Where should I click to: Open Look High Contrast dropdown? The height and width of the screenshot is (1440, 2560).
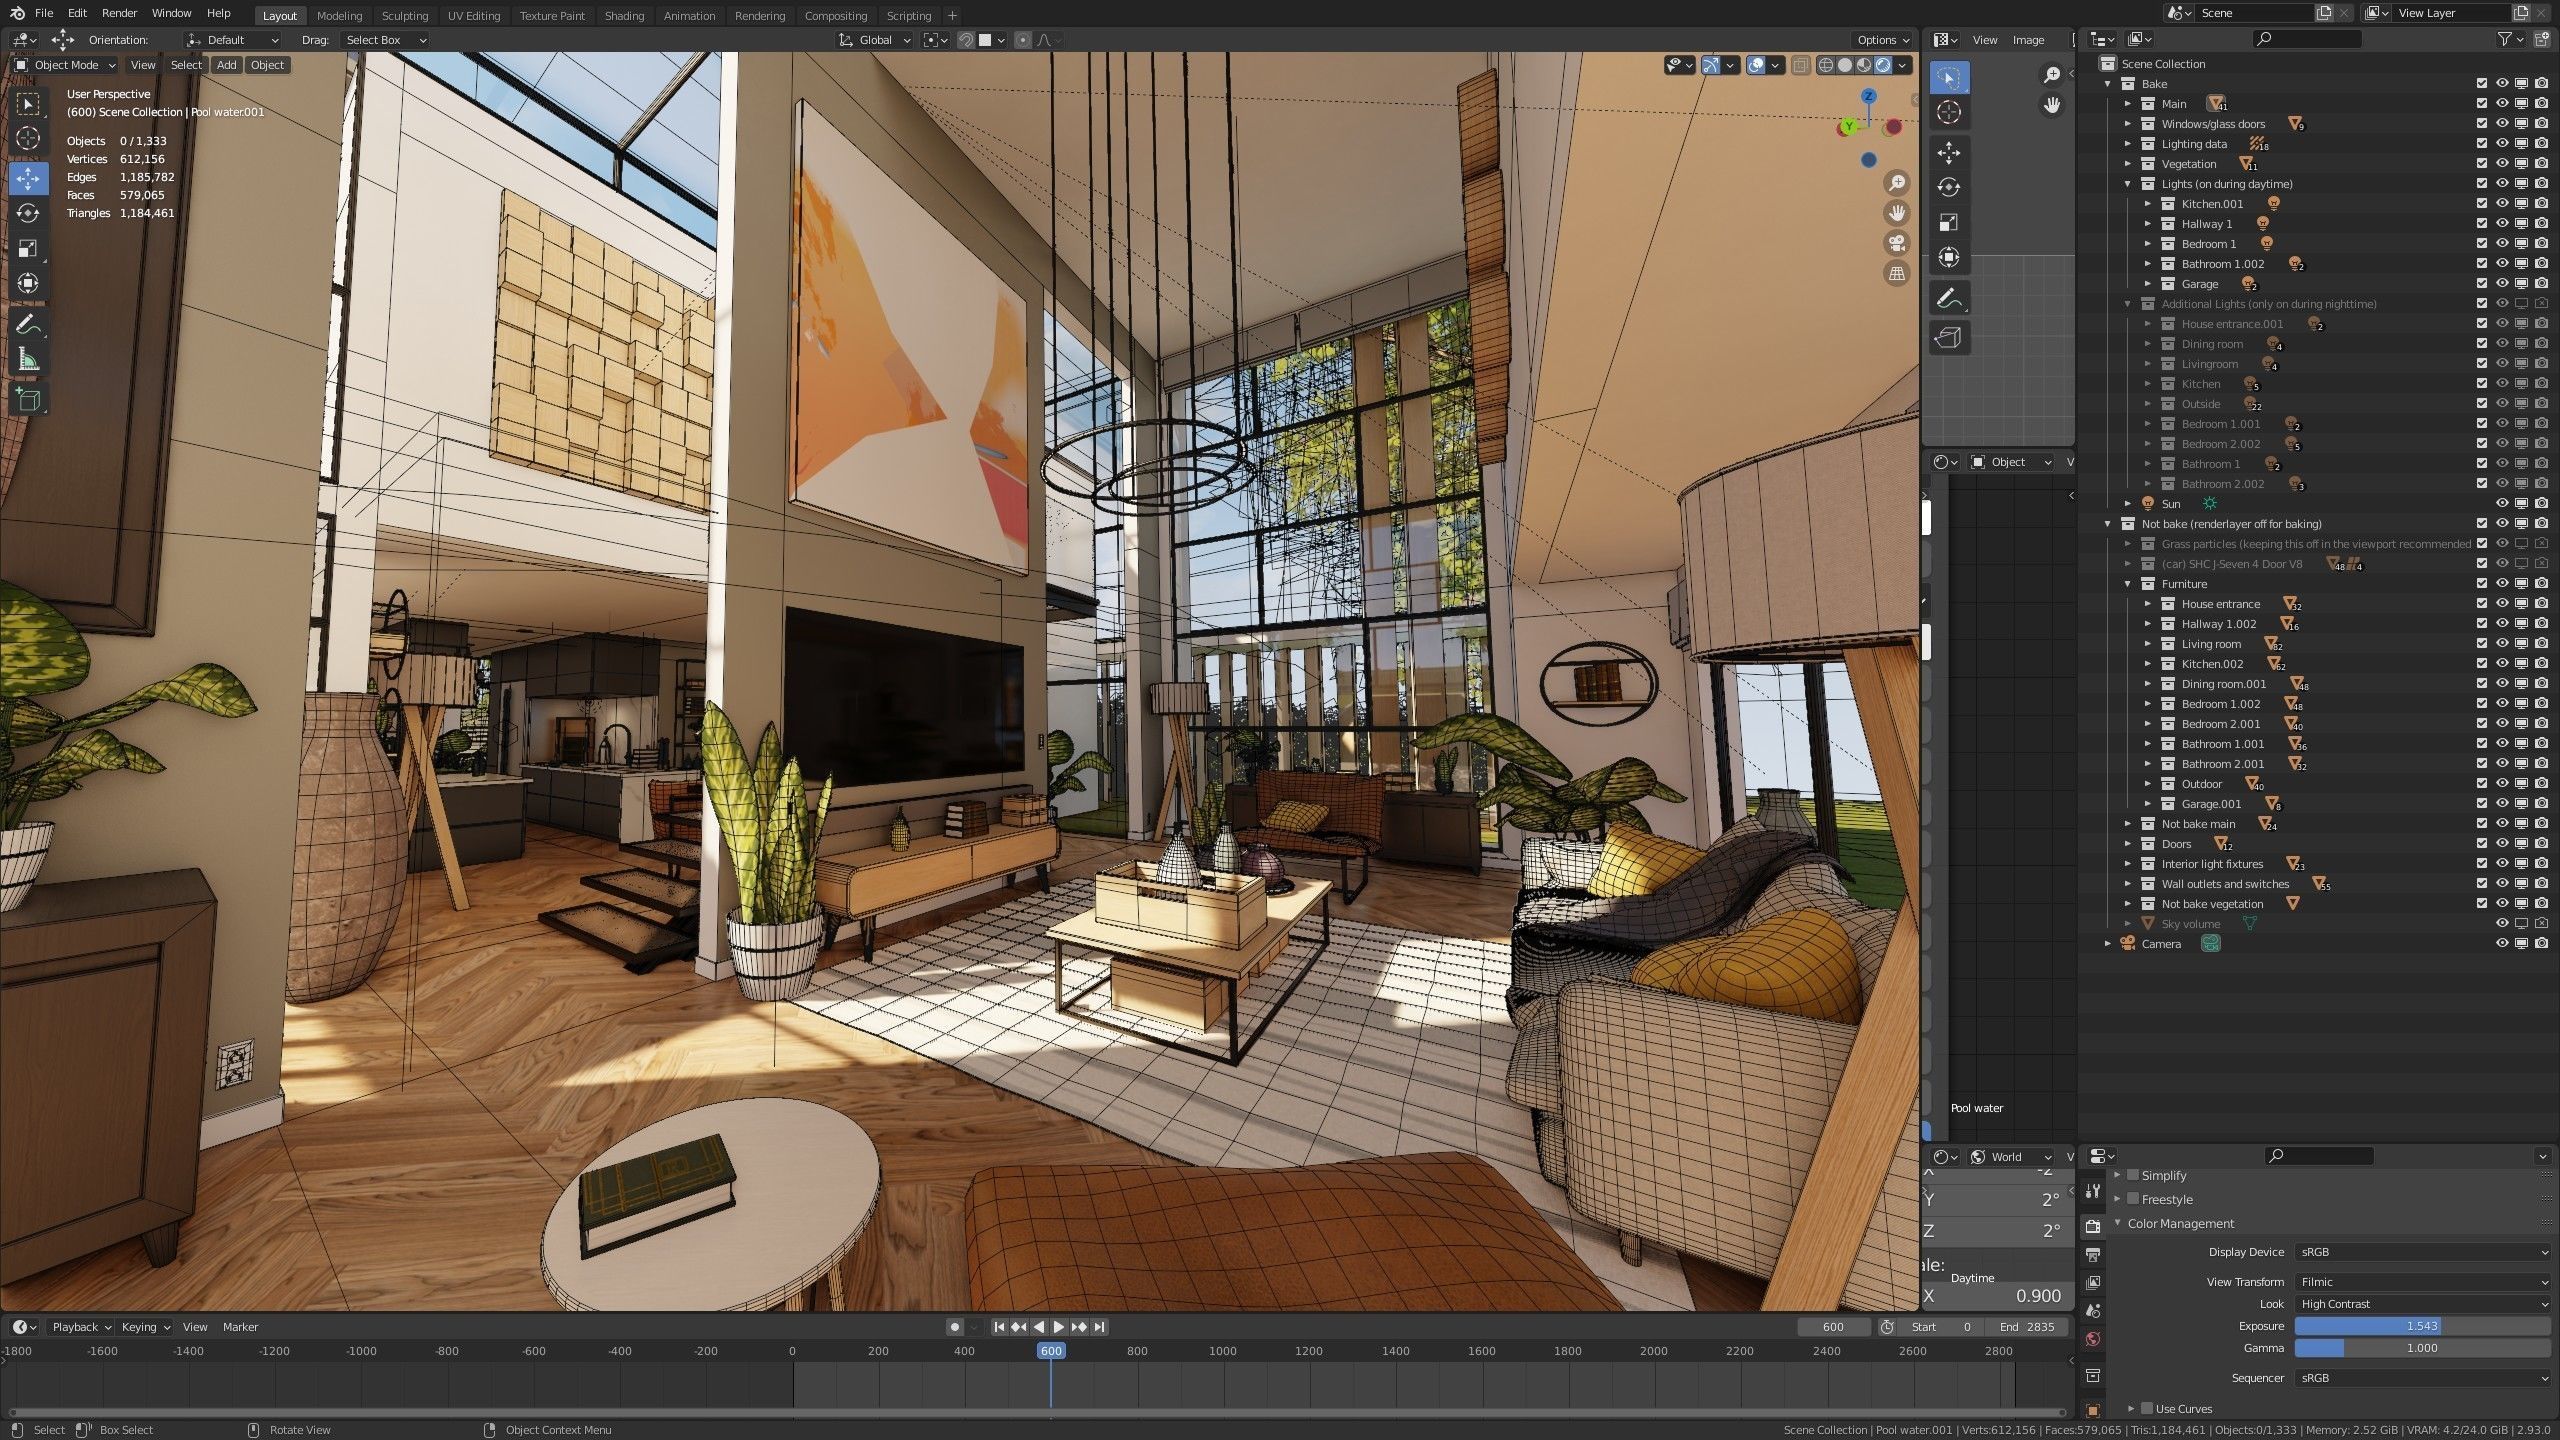[2423, 1304]
